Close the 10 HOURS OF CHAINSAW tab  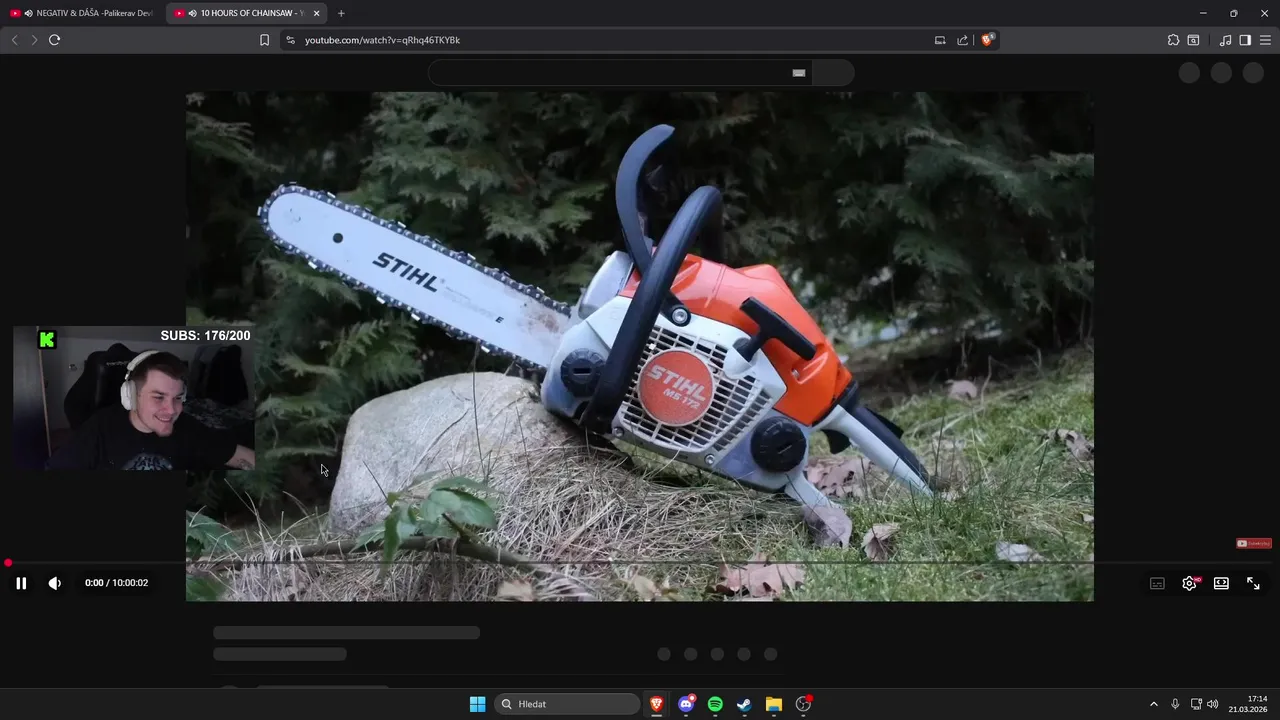pos(317,13)
